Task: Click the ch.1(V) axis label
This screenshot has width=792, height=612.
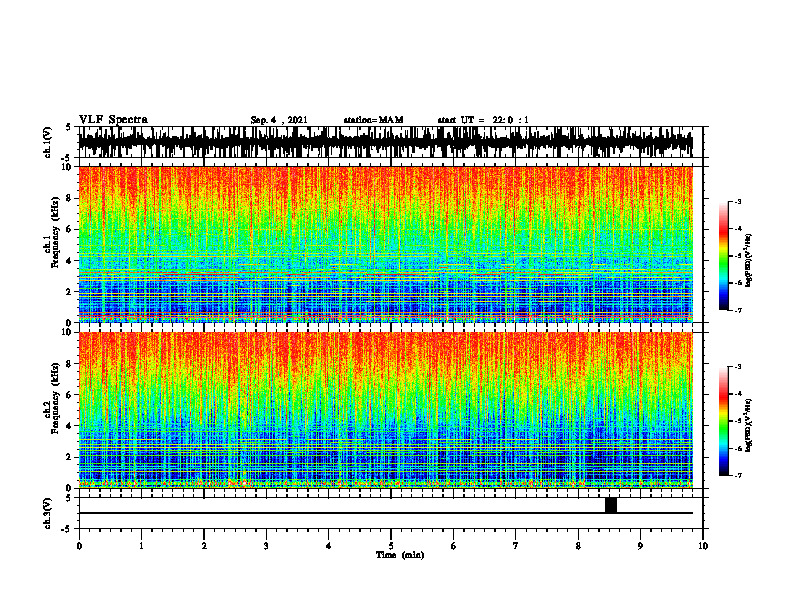Action: pyautogui.click(x=47, y=142)
